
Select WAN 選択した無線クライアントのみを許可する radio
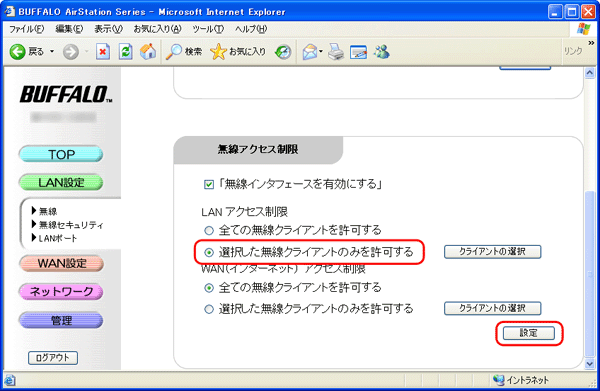(209, 309)
